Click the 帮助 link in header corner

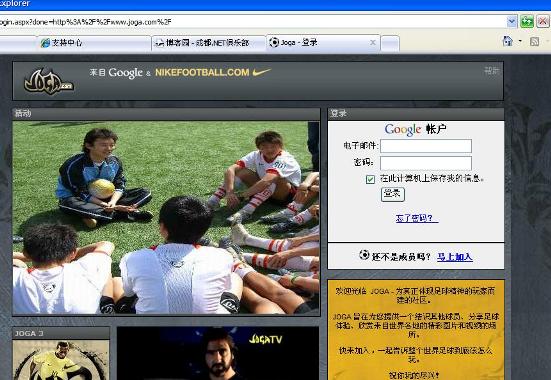click(492, 71)
